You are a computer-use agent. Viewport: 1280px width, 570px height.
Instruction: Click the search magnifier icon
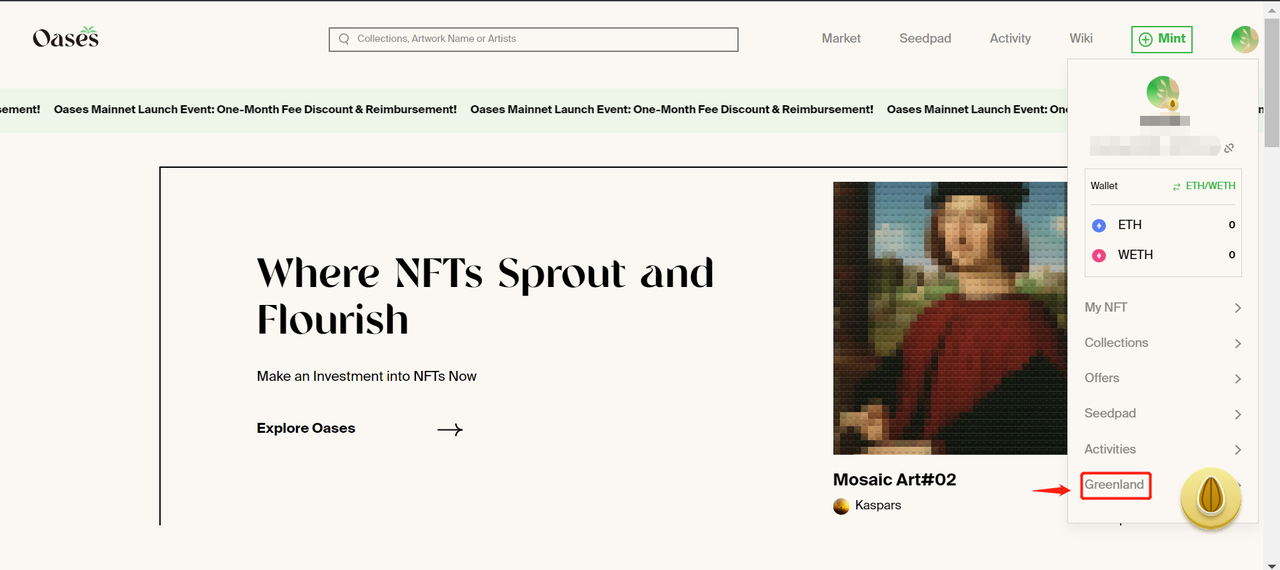[x=345, y=39]
